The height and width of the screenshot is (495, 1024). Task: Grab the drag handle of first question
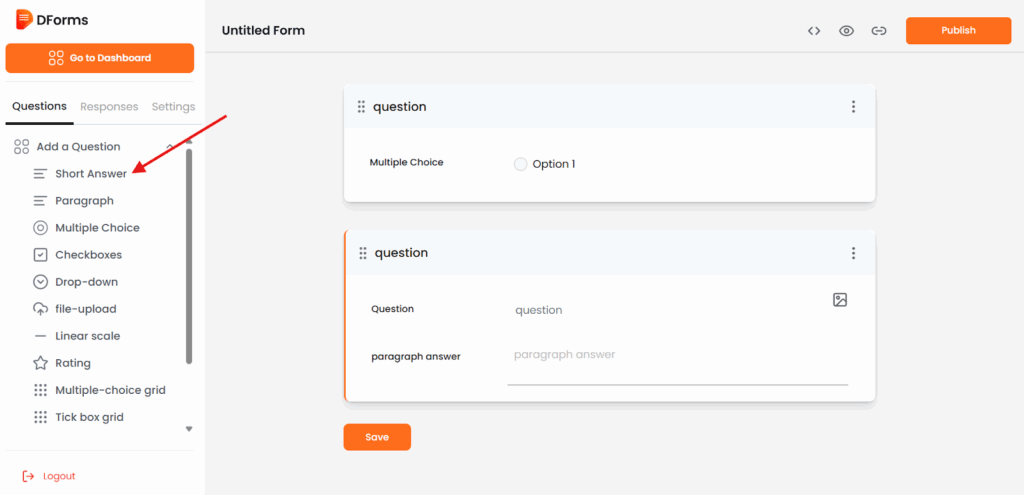coord(361,107)
